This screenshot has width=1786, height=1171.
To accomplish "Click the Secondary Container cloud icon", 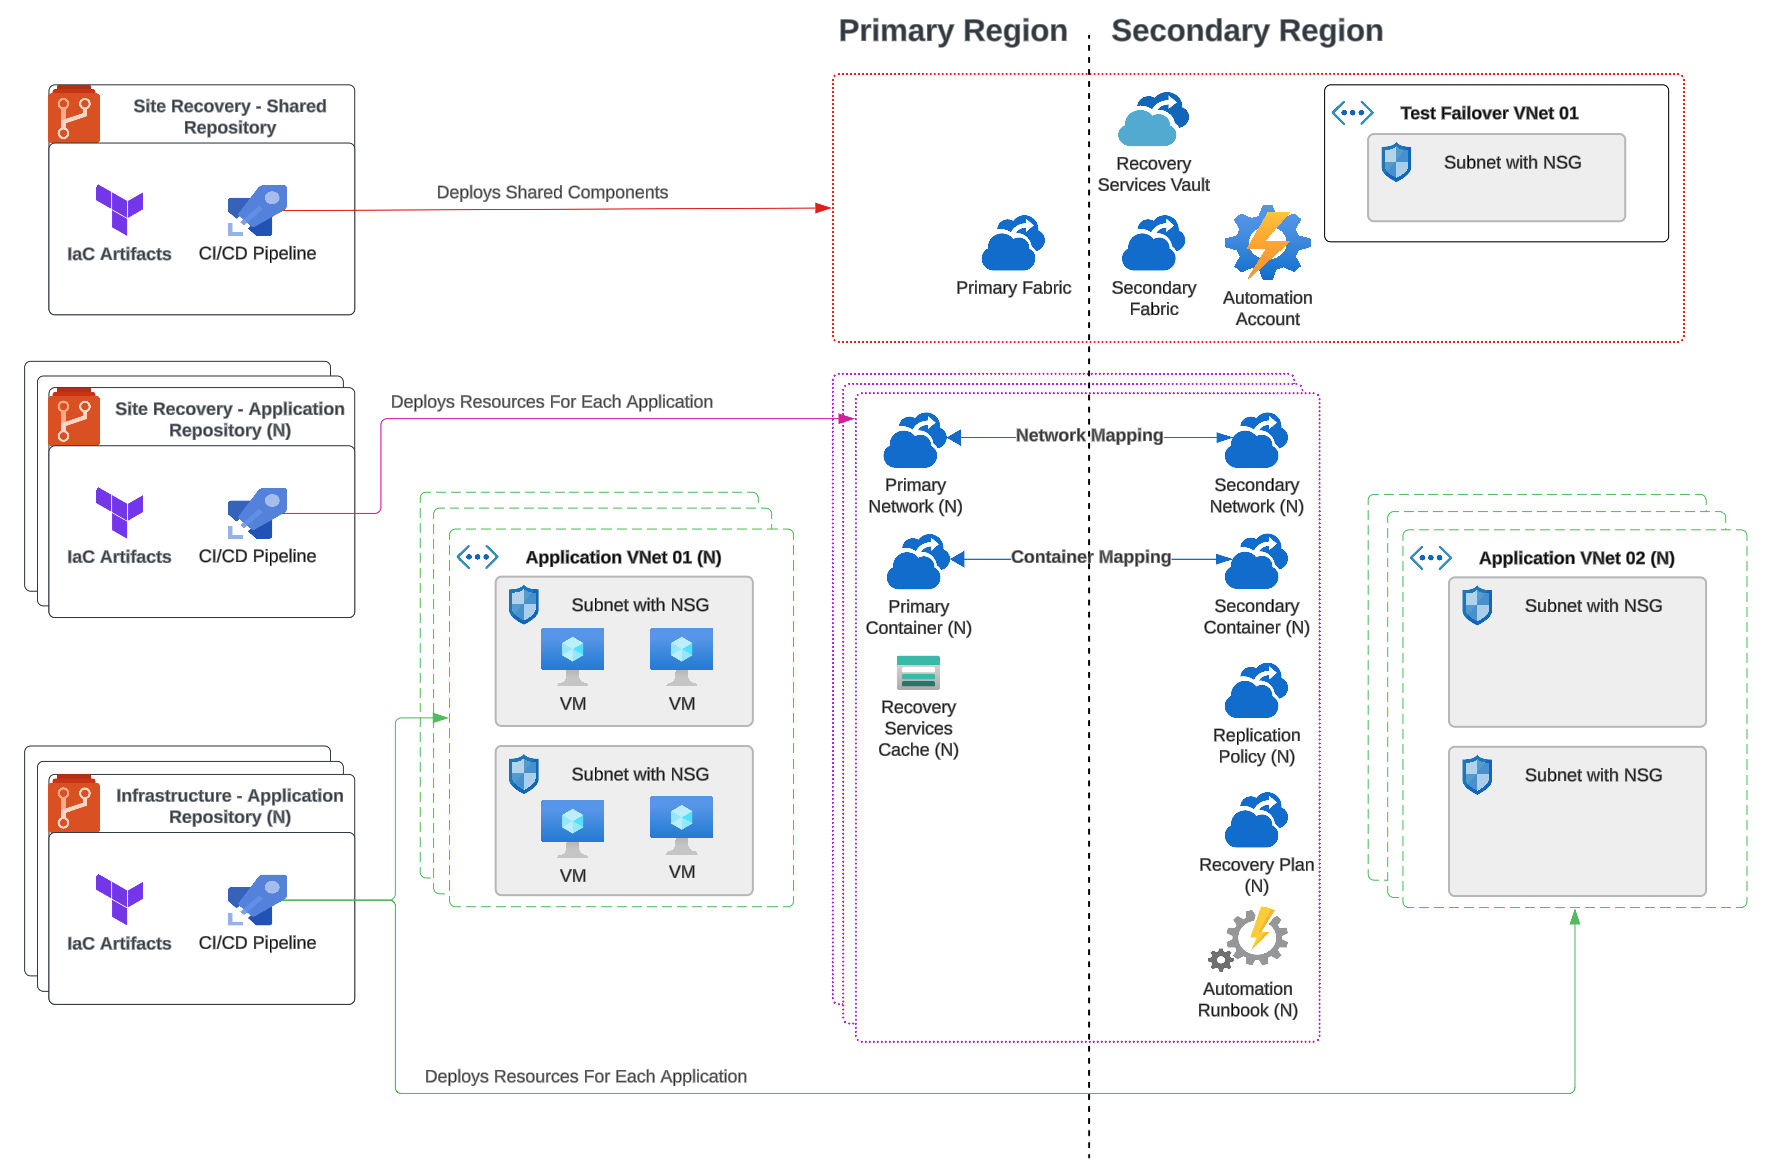I will click(1256, 563).
